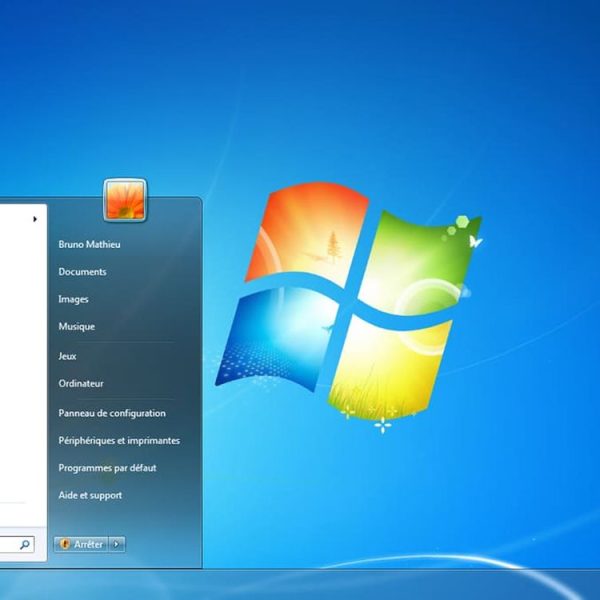Click the Arrêter shutdown button
The image size is (600, 600).
pos(82,544)
